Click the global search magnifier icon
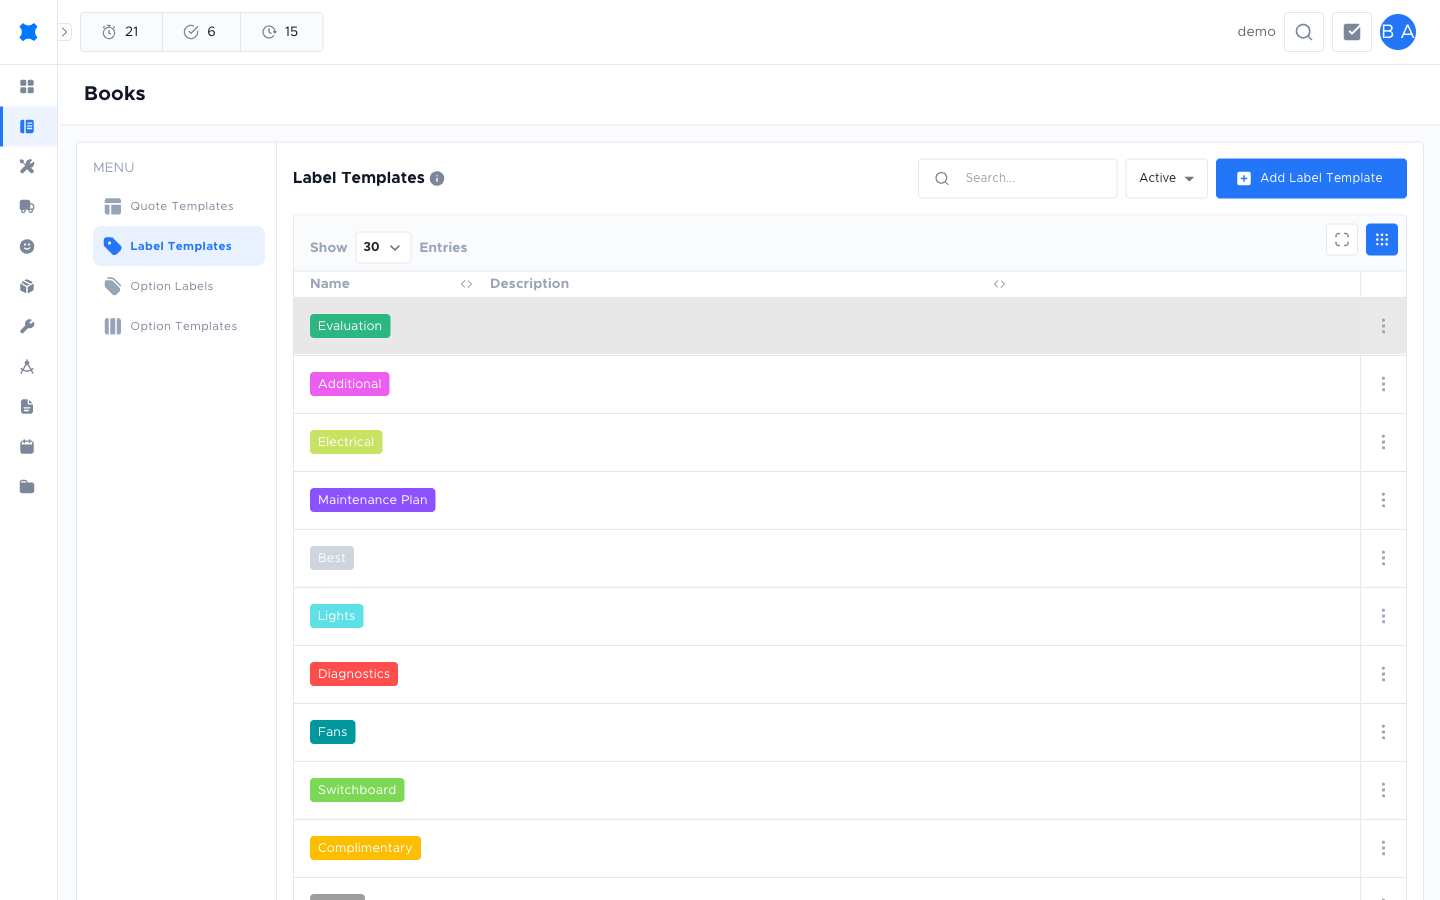1440x900 pixels. 1304,32
